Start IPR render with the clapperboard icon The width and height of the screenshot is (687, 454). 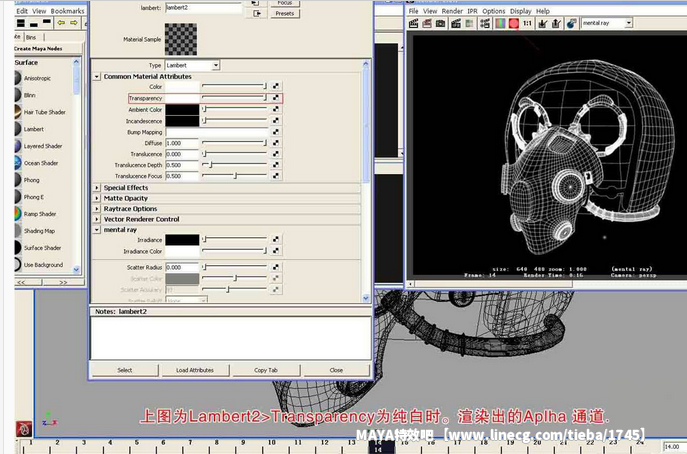[456, 23]
